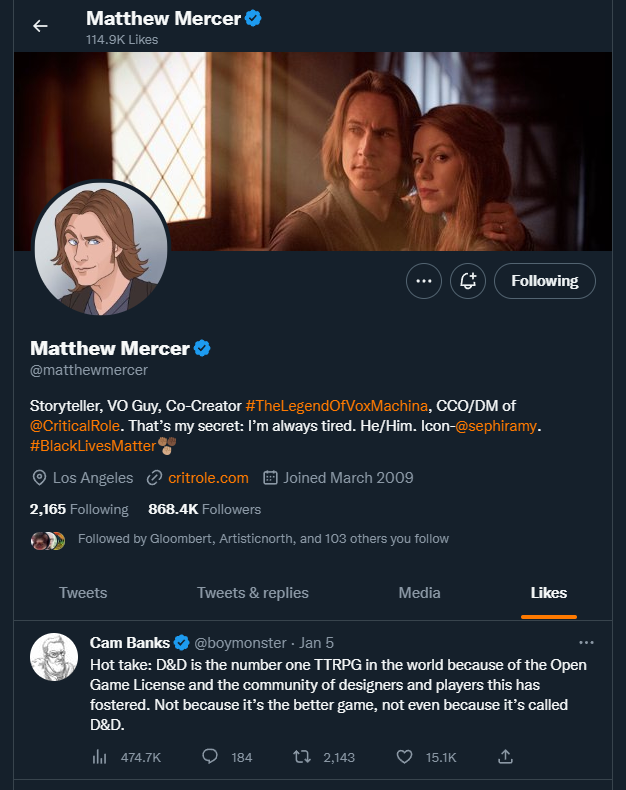Open Cam Banks tweet more options
The width and height of the screenshot is (626, 790).
pos(586,642)
